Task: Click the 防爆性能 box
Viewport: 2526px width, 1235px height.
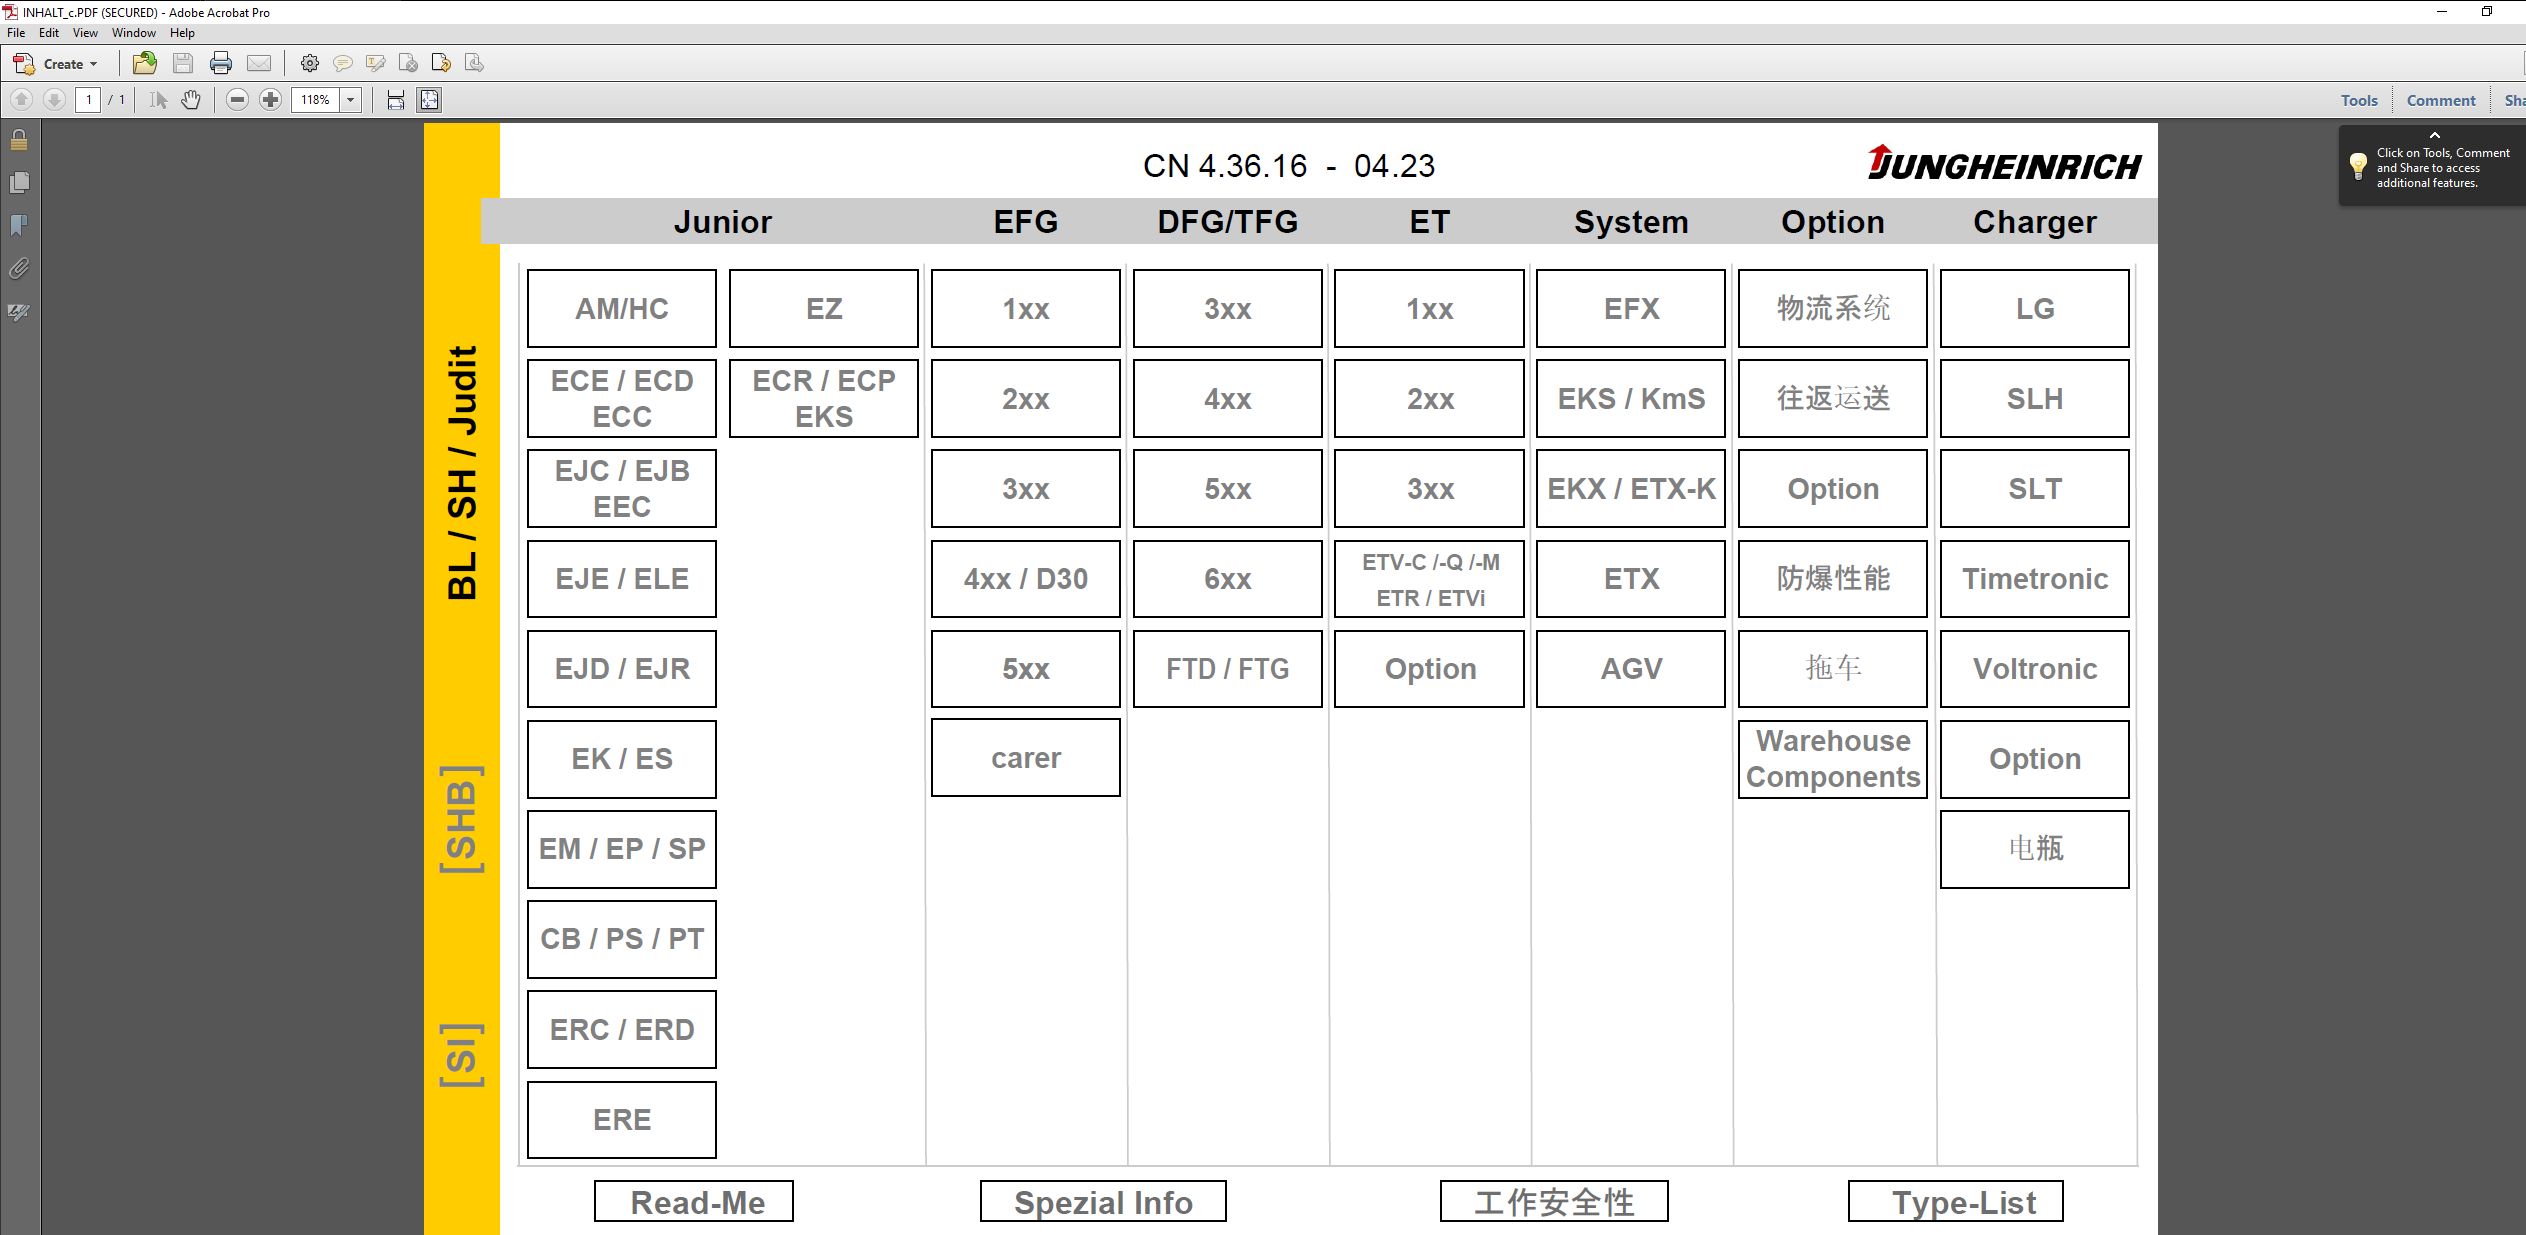Action: pyautogui.click(x=1833, y=579)
